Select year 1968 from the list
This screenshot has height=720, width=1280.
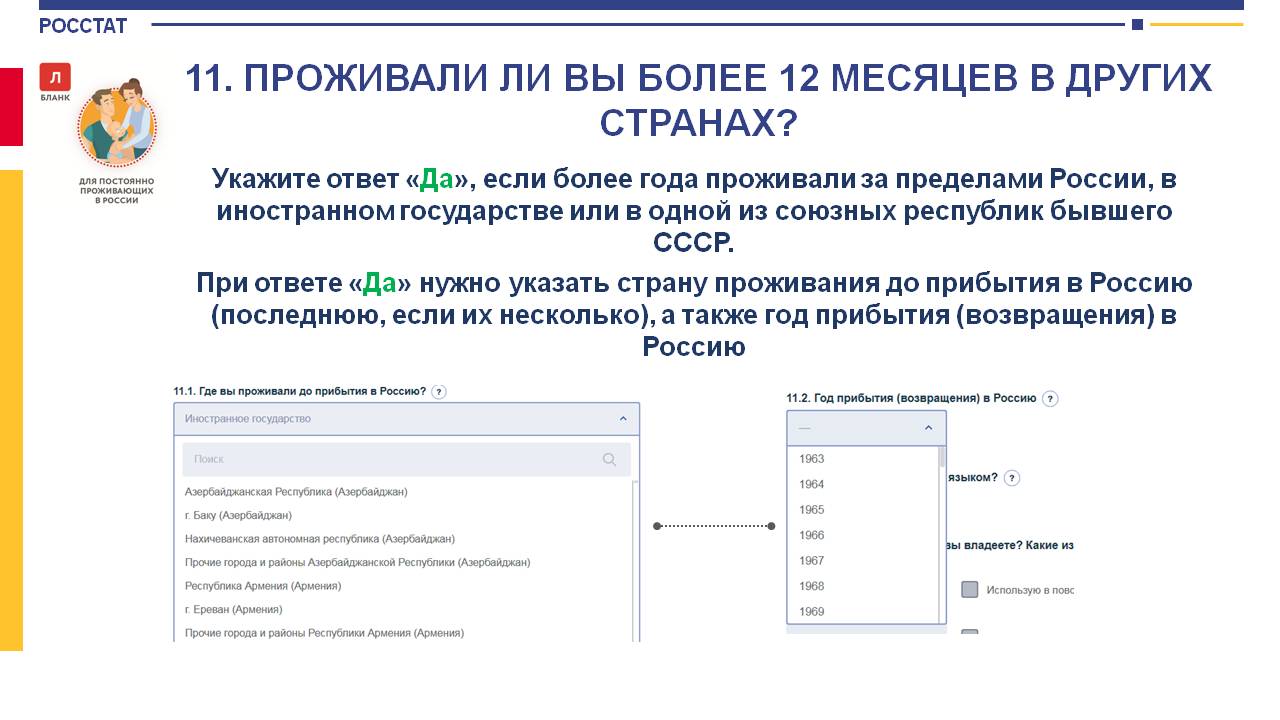(812, 586)
